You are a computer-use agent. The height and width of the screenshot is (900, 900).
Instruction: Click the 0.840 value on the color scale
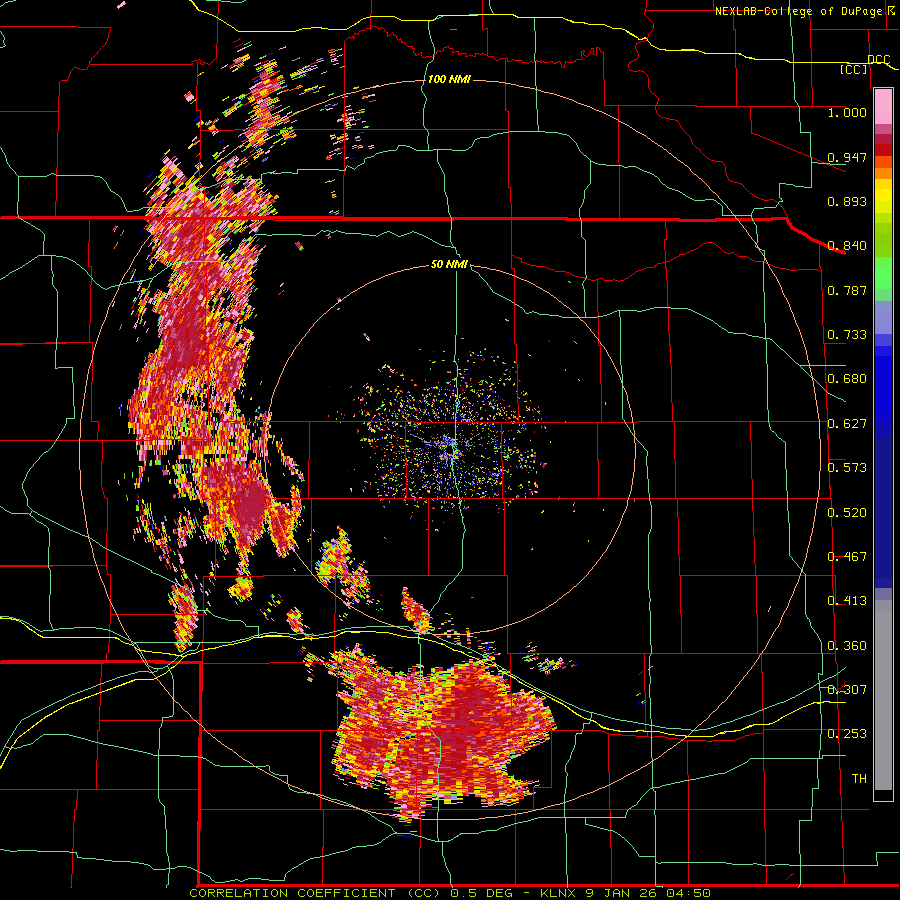pos(847,246)
